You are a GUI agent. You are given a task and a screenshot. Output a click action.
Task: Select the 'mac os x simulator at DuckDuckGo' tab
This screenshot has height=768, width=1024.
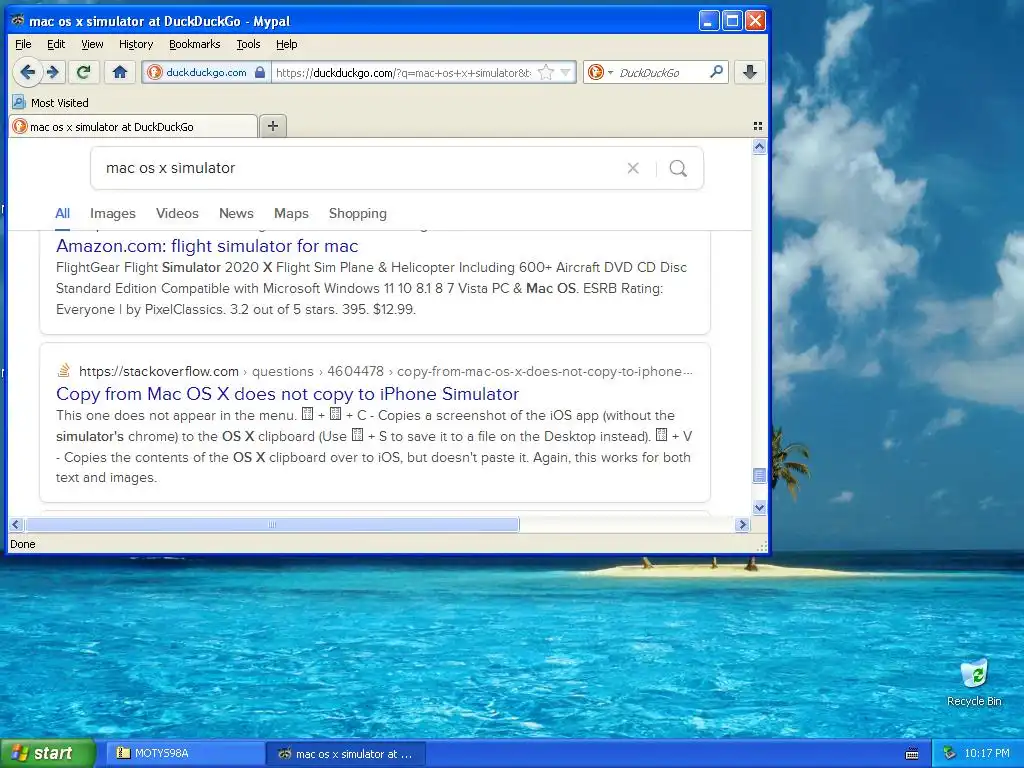point(133,127)
